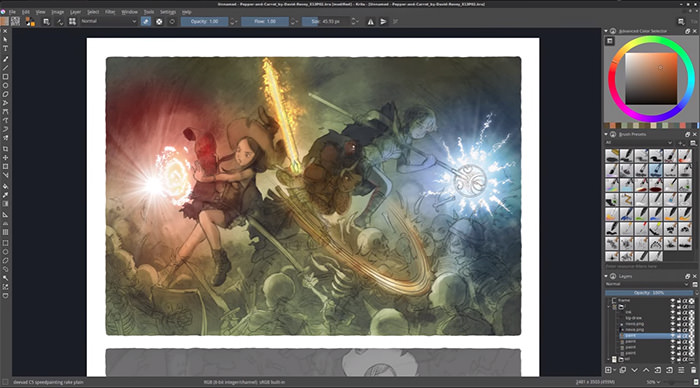Collapse the Advanced Color Selector docker arrow
The width and height of the screenshot is (700, 388).
(606, 31)
